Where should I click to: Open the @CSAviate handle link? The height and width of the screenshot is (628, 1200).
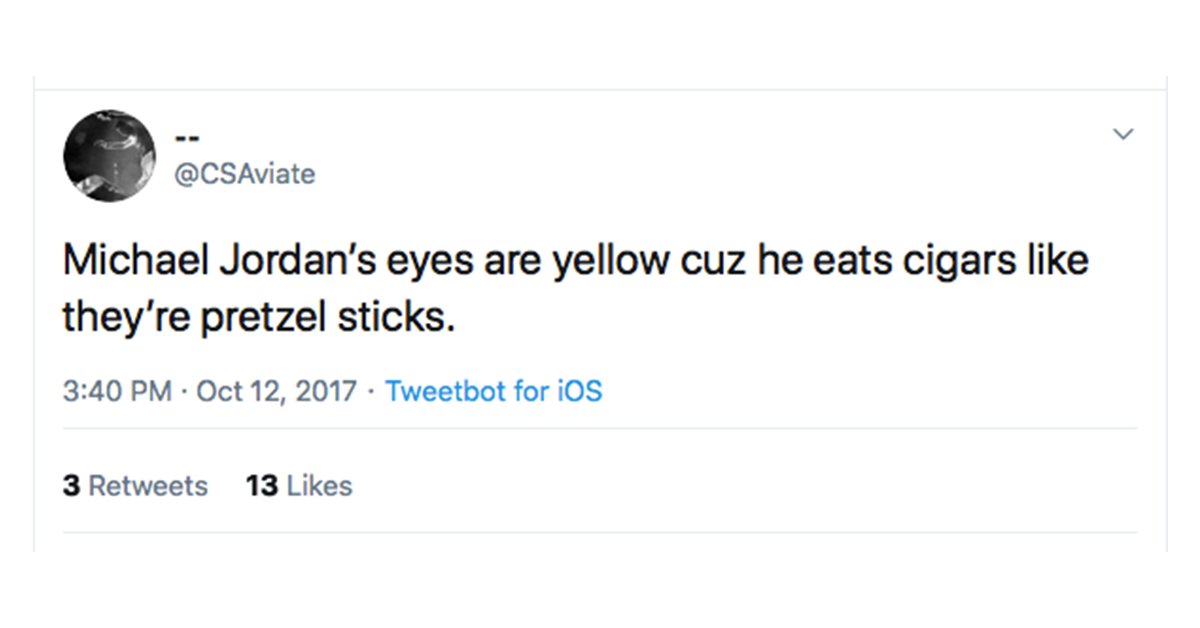245,174
